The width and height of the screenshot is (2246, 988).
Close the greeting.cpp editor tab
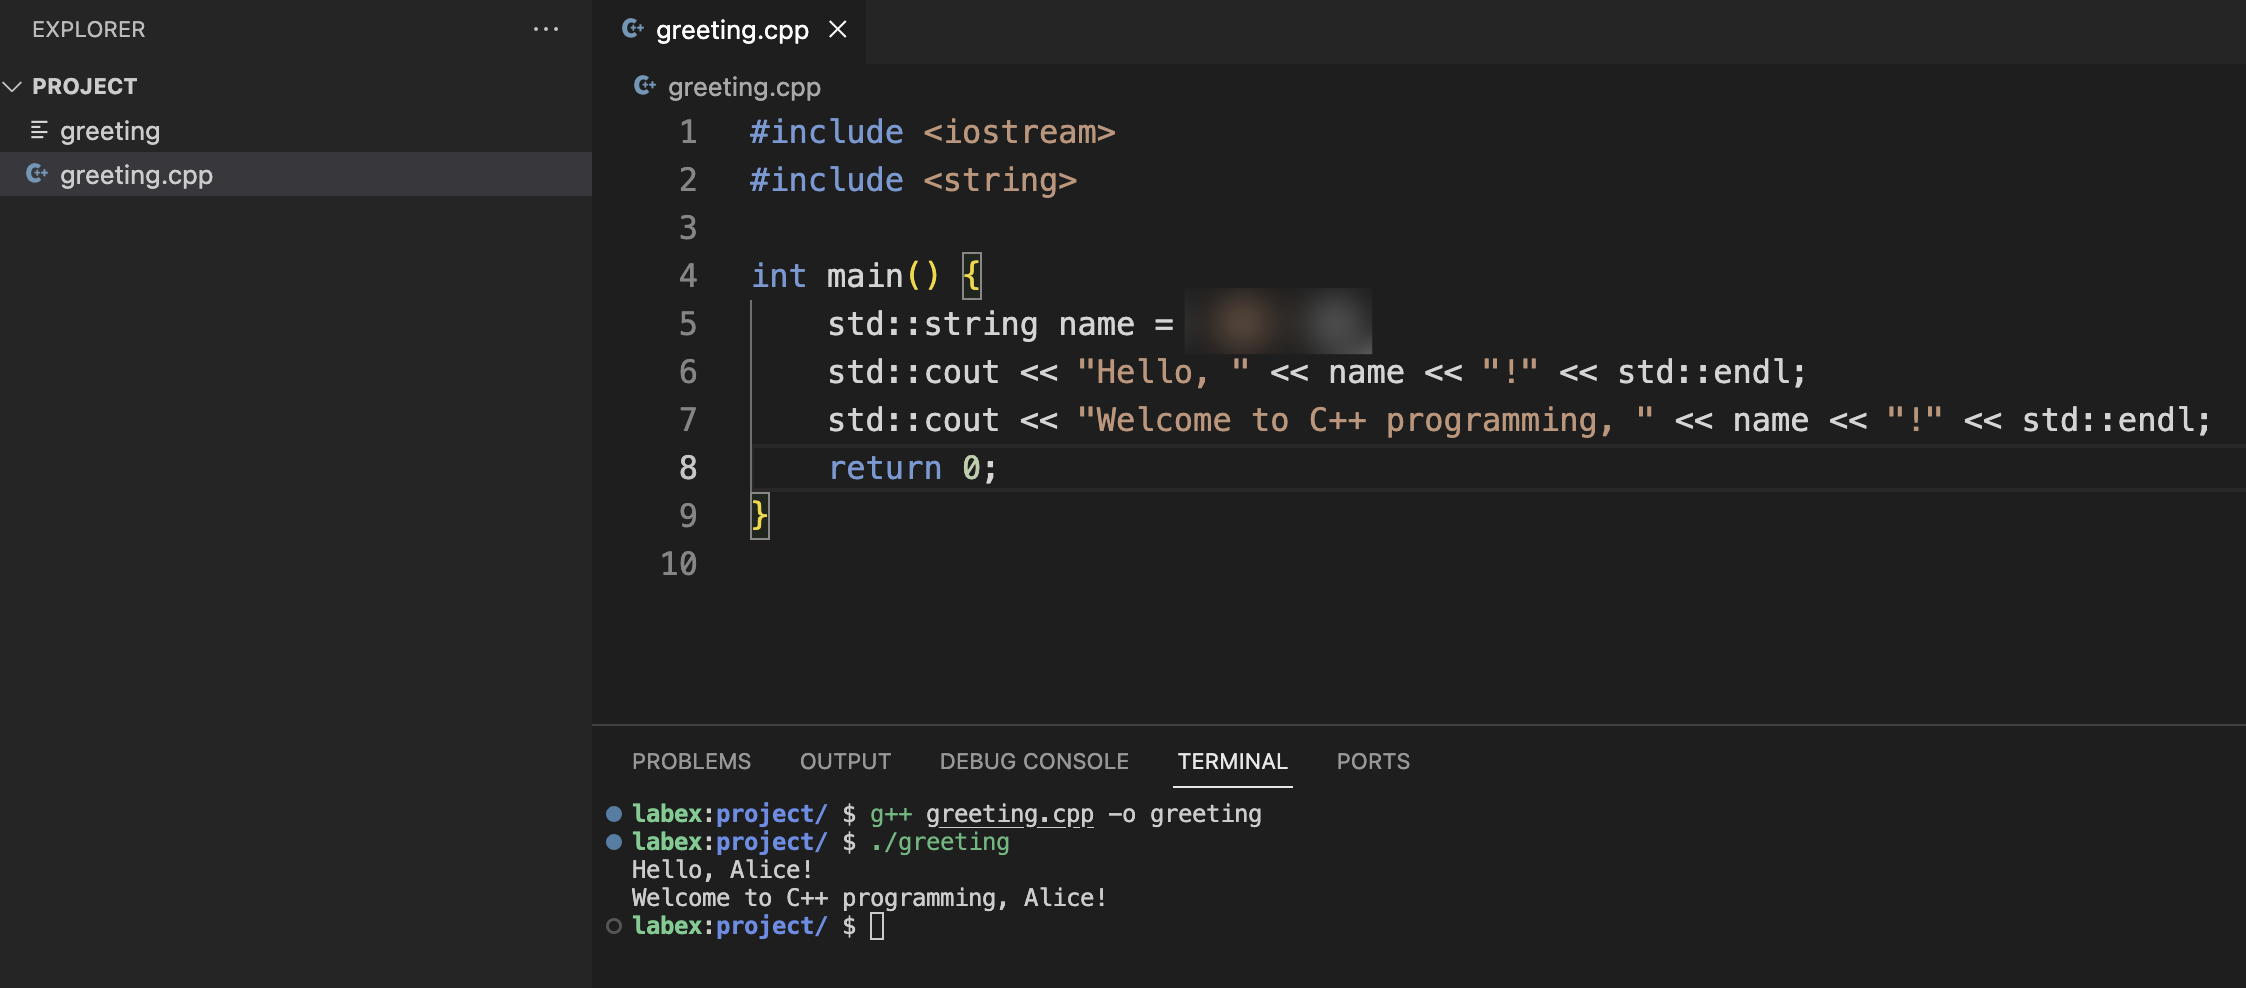coord(838,29)
